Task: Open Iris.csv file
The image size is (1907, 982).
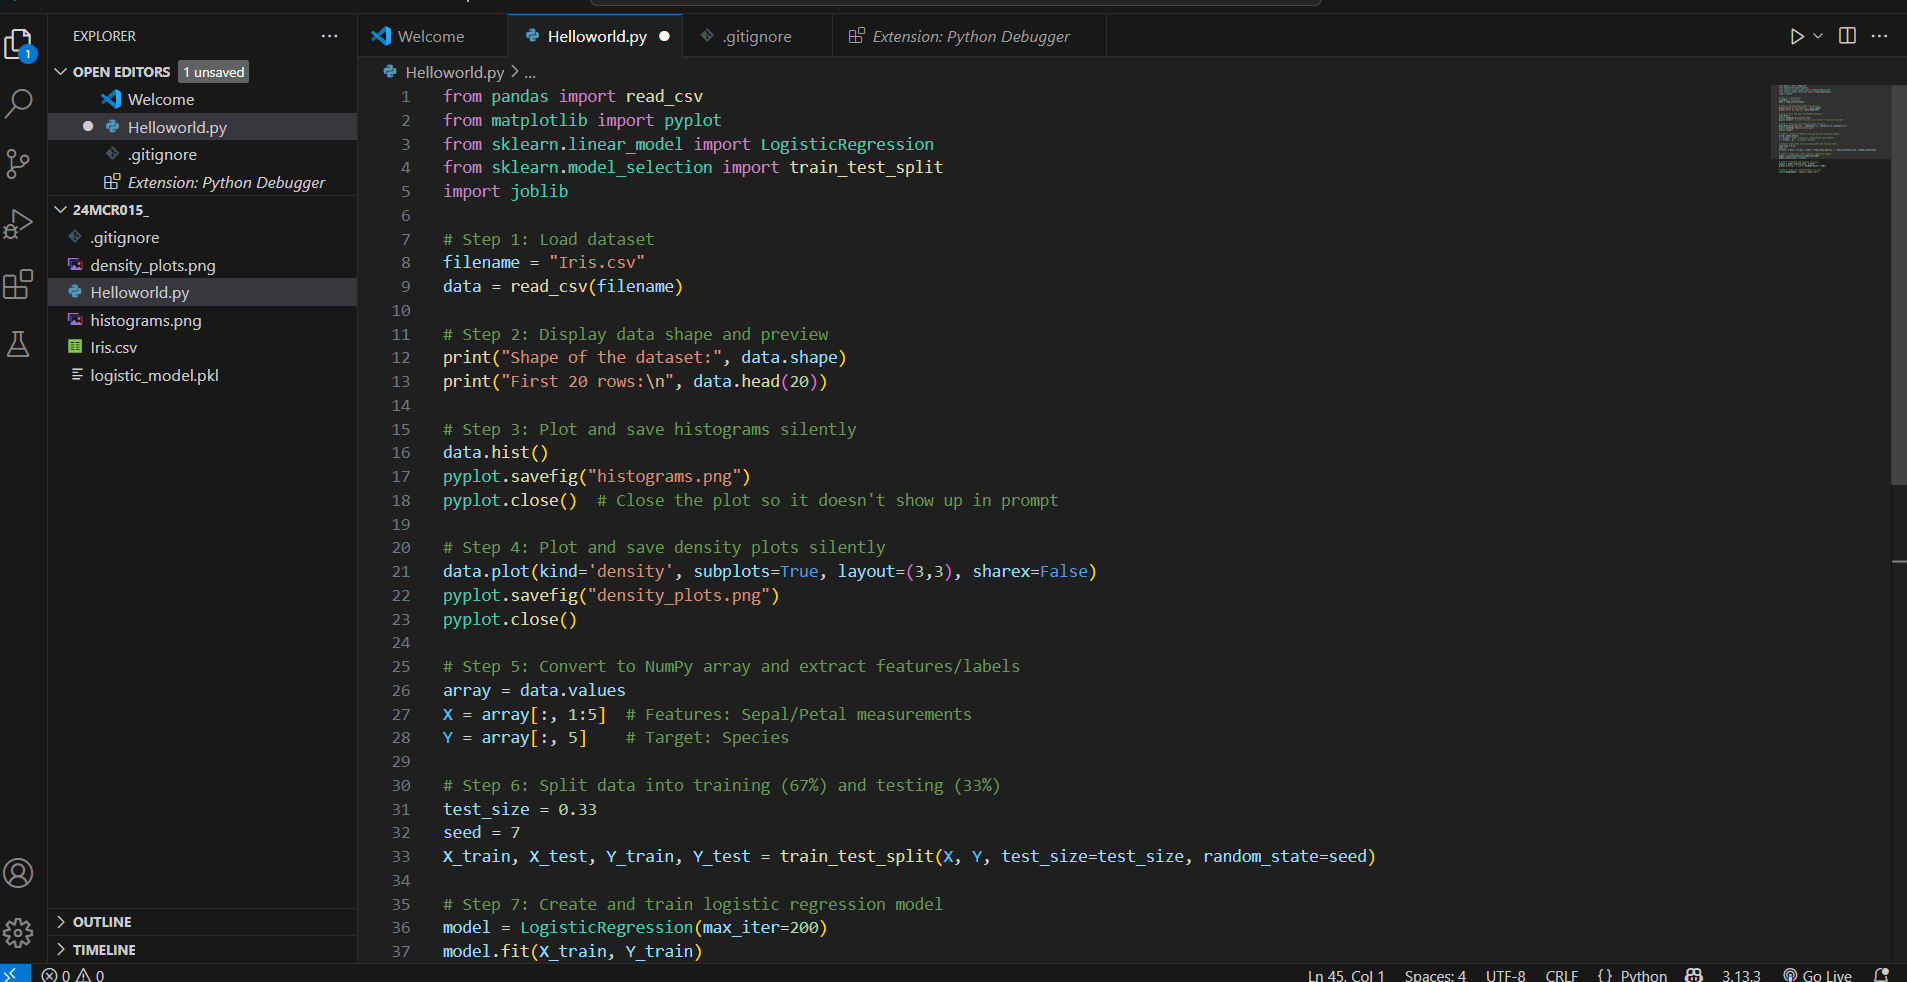Action: coord(202,347)
